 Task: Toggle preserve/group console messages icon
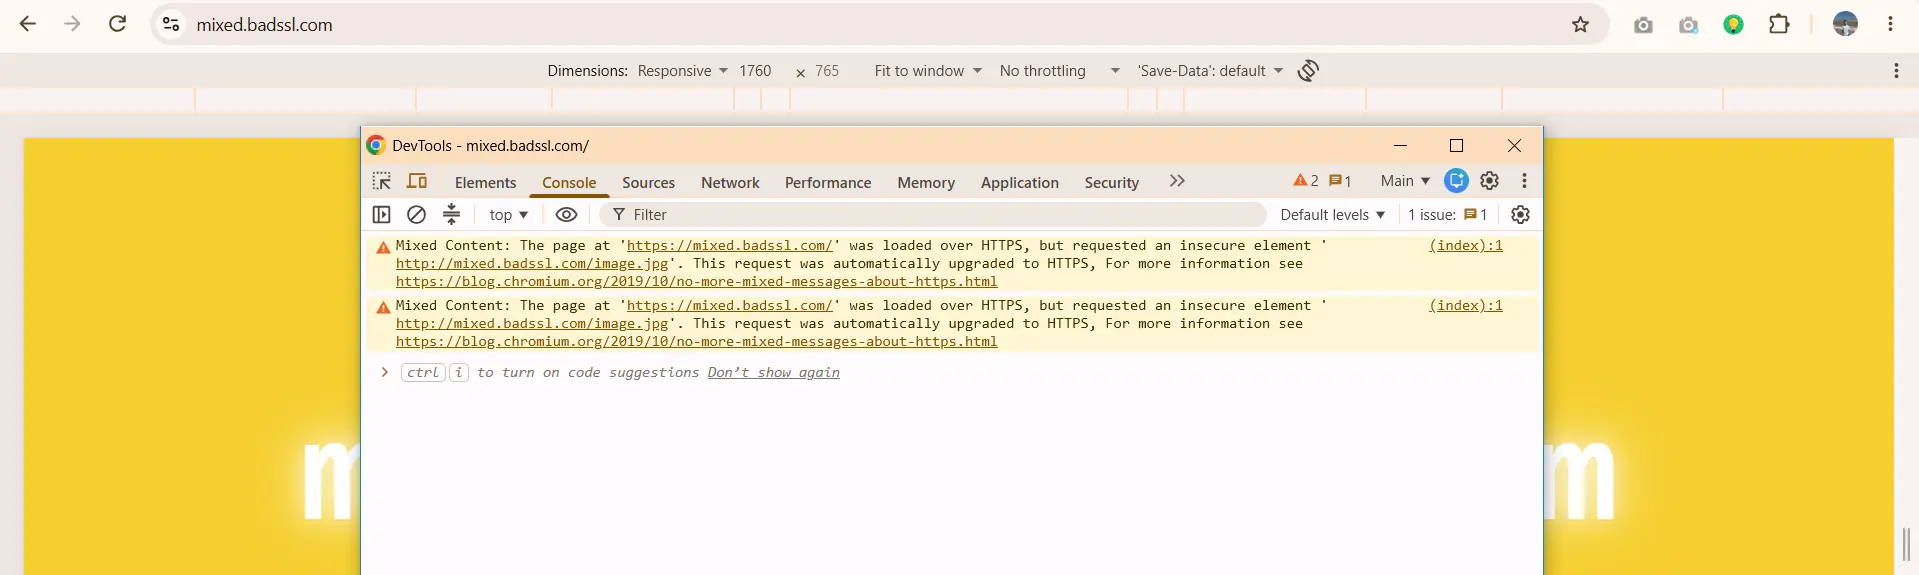[452, 214]
